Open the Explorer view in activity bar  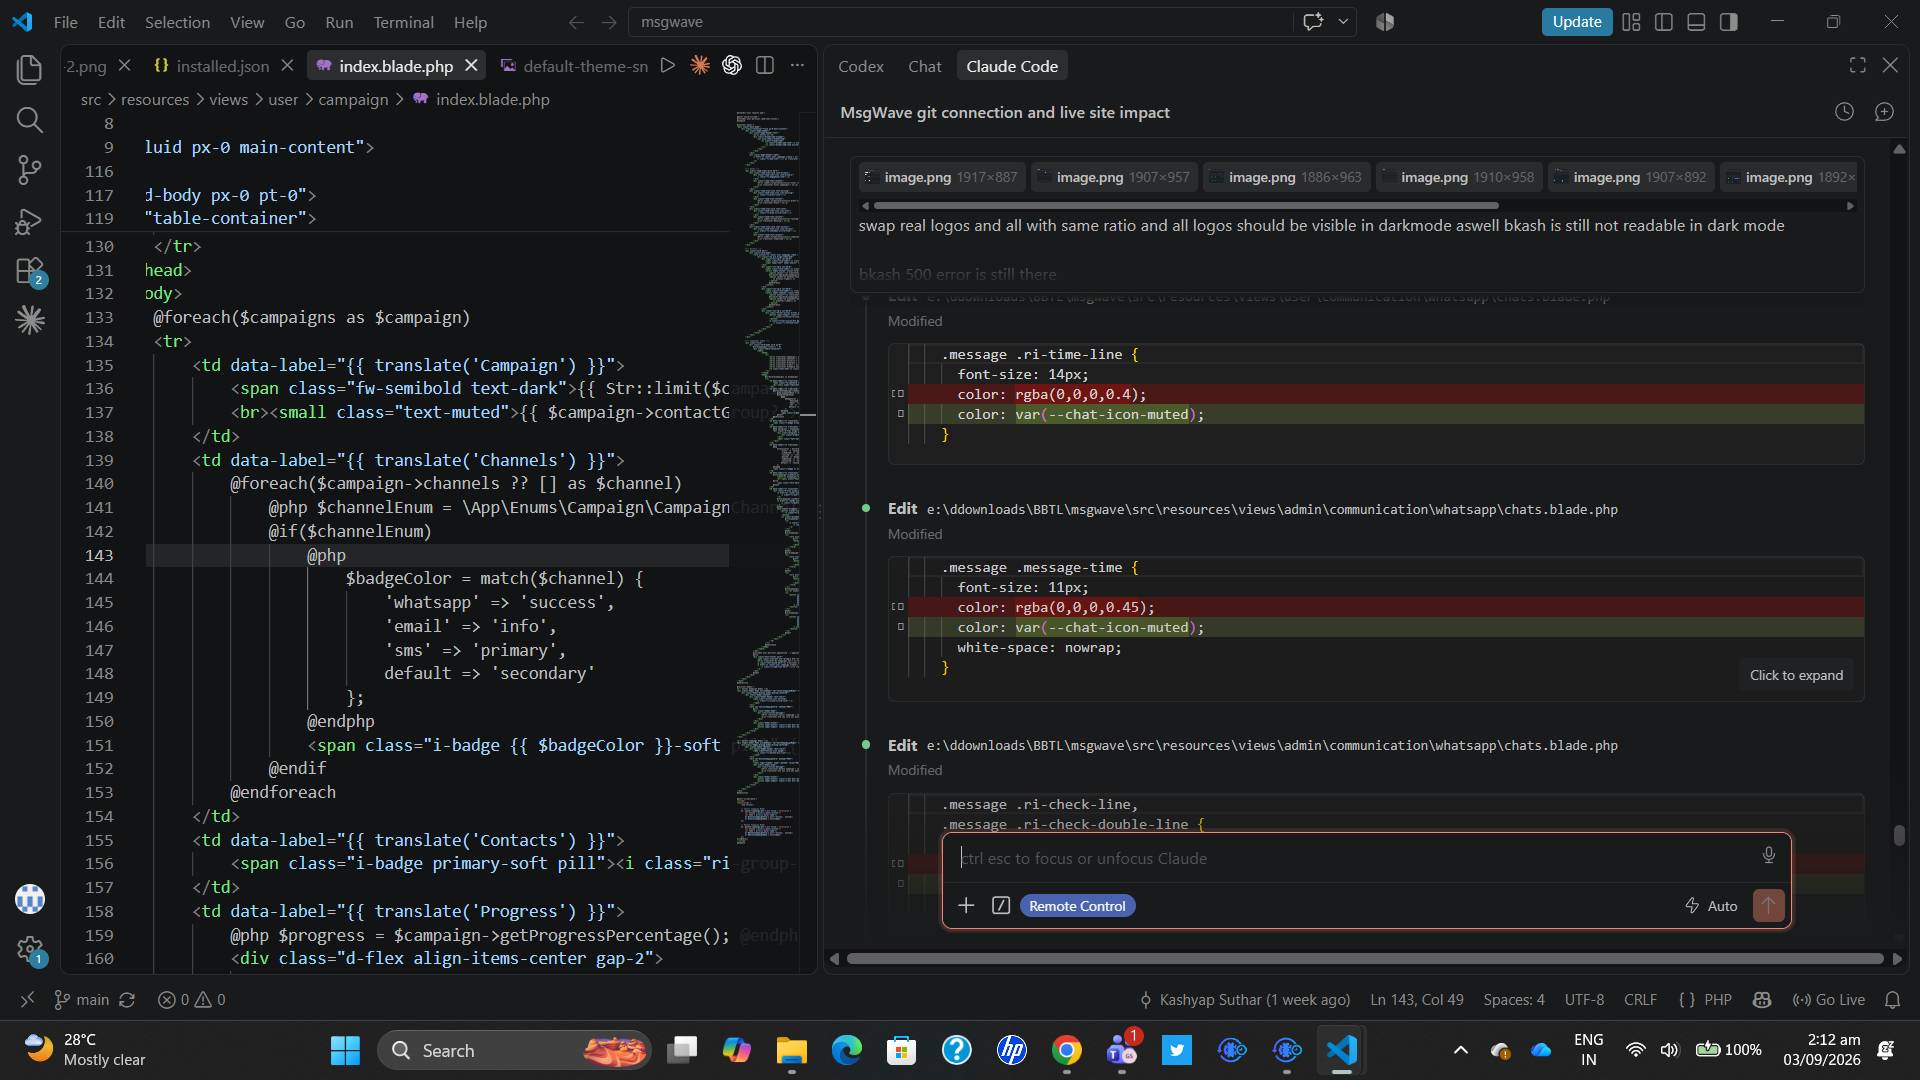click(30, 69)
